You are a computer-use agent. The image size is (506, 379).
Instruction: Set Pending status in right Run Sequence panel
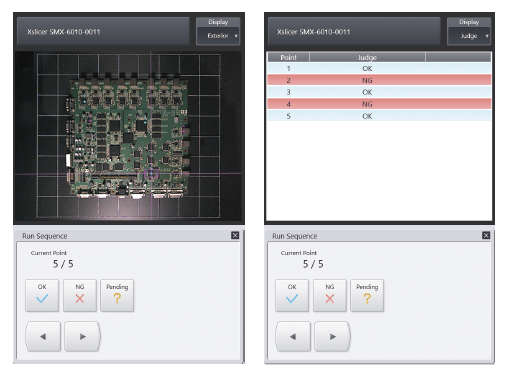click(367, 295)
